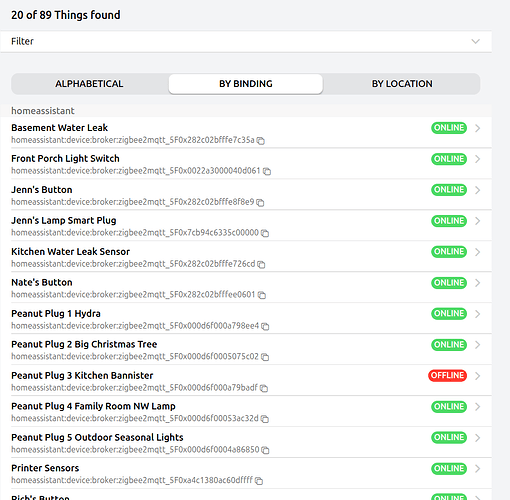Viewport: 510px width, 500px height.
Task: Switch to the Alphabetical tab
Action: (89, 84)
